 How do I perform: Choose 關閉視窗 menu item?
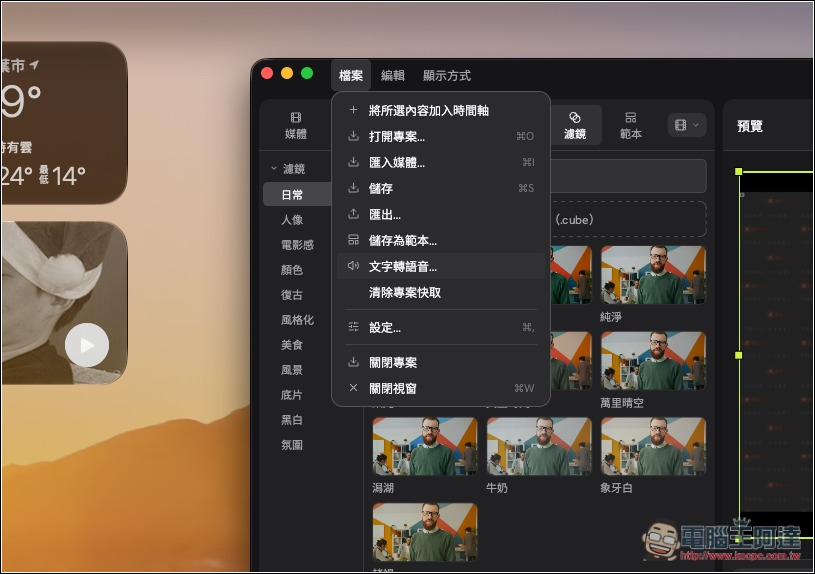[441, 388]
